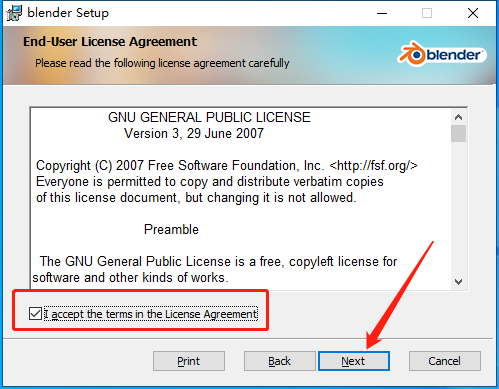Image resolution: width=499 pixels, height=389 pixels.
Task: Click the disabled maximize window button
Action: pyautogui.click(x=427, y=13)
